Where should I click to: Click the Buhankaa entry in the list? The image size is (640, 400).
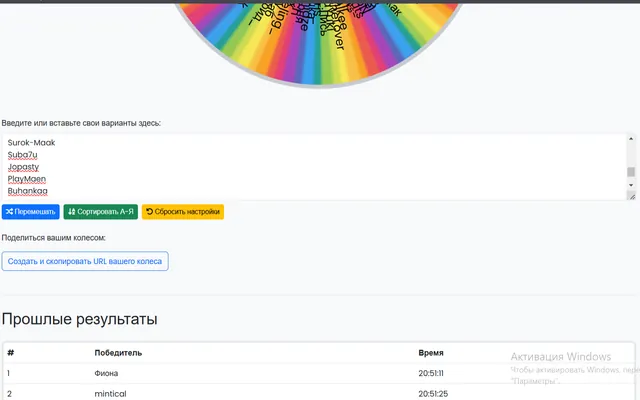click(x=27, y=191)
